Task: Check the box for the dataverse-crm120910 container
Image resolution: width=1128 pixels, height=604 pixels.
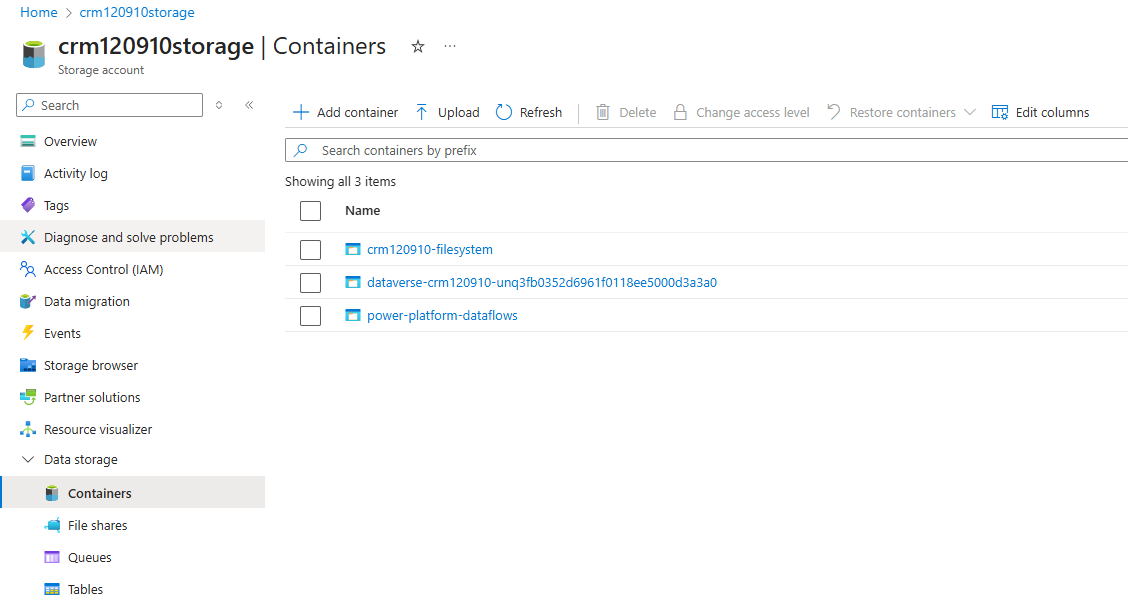Action: click(310, 283)
